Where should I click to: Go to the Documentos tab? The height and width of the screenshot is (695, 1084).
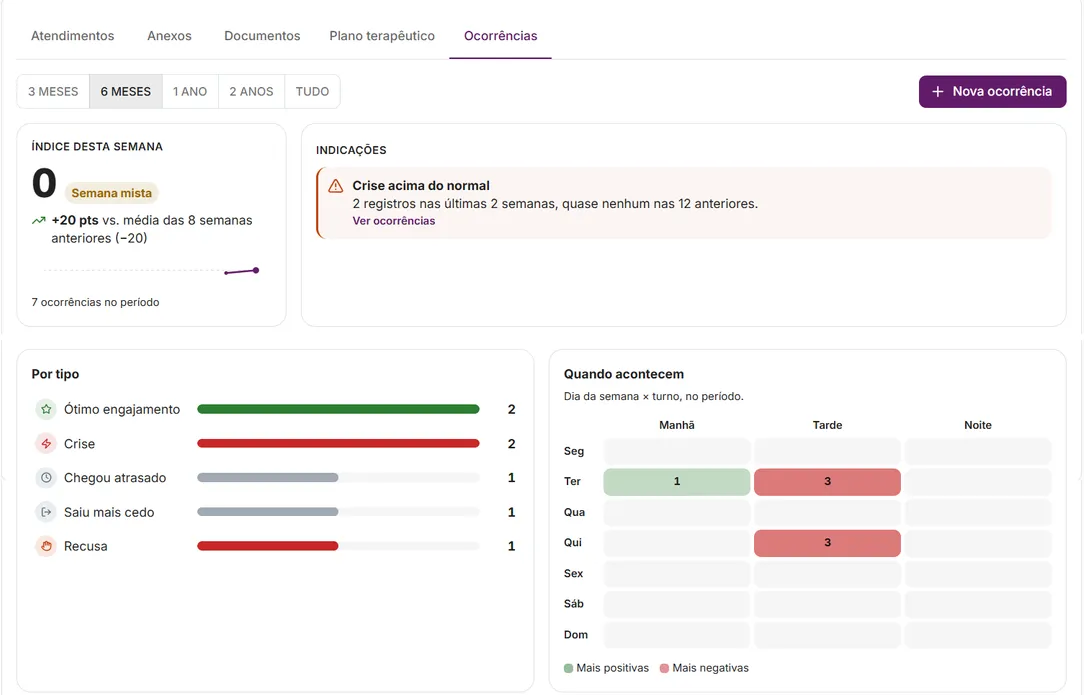[x=262, y=36]
